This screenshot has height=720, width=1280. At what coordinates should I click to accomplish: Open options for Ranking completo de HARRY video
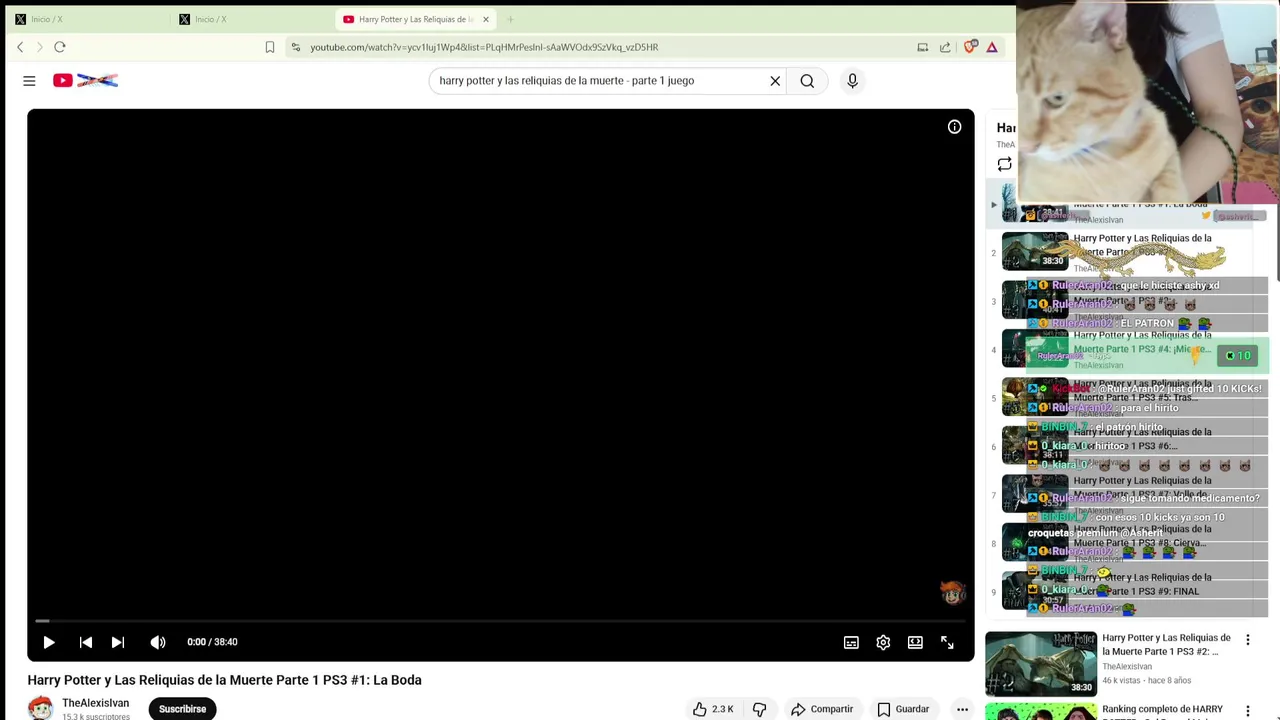point(1248,711)
